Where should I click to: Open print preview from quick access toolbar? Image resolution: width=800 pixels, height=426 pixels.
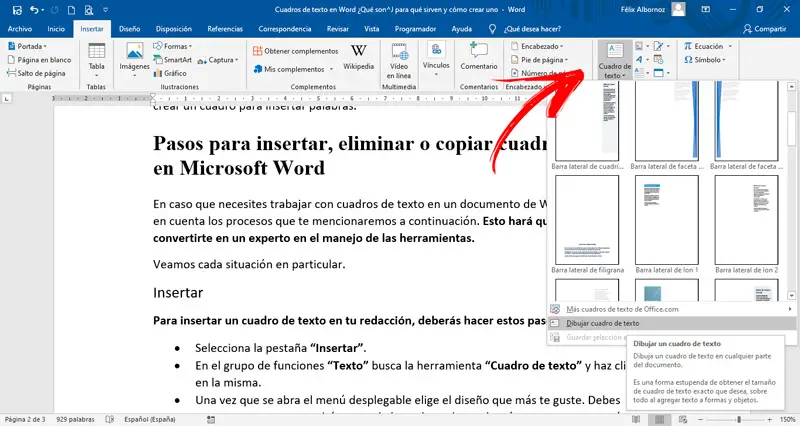[x=89, y=10]
